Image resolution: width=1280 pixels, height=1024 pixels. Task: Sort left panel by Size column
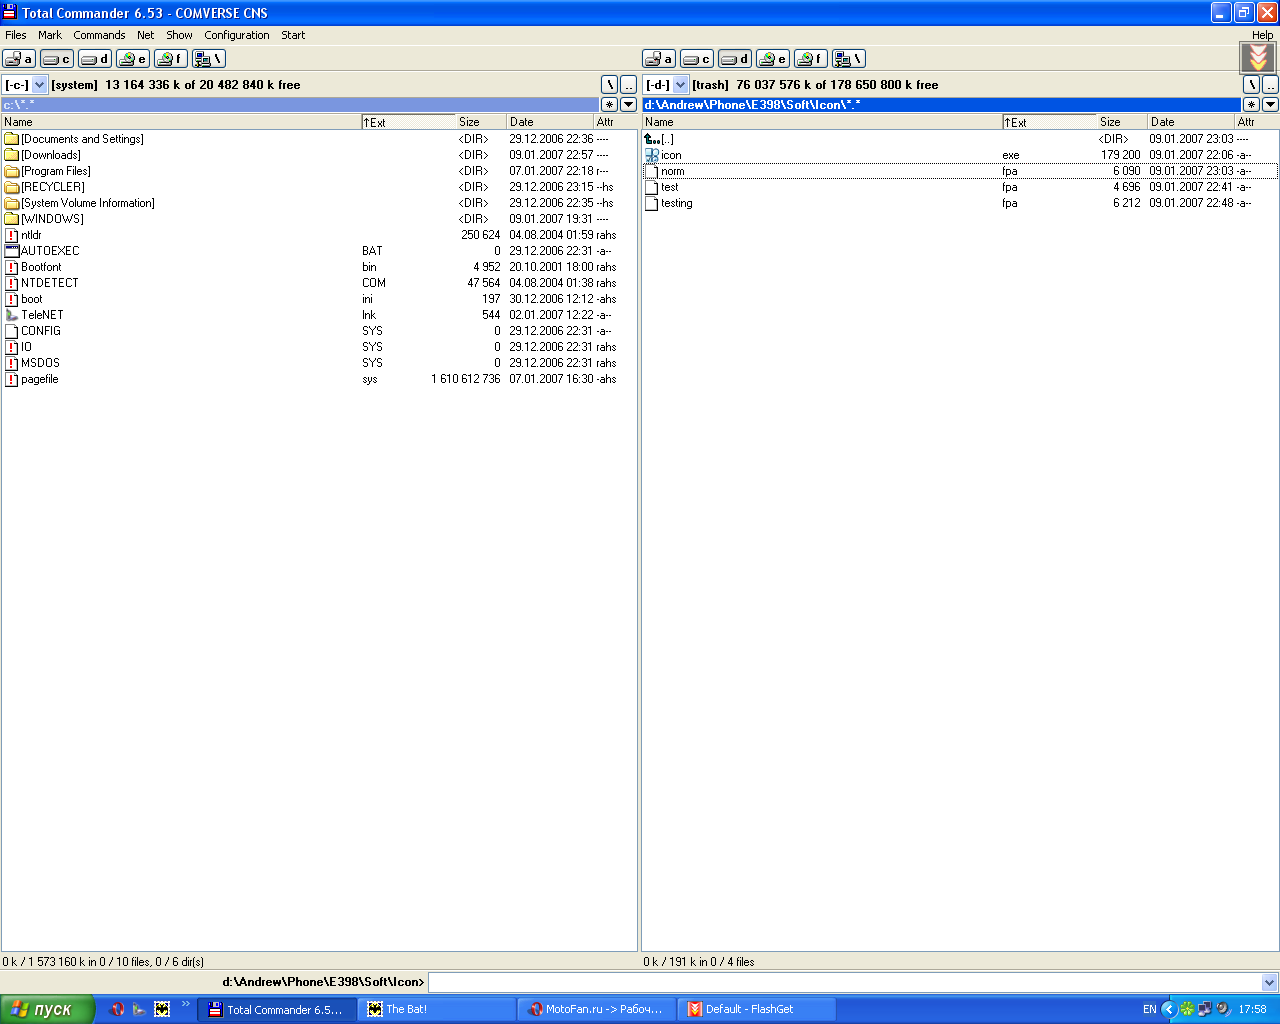481,122
